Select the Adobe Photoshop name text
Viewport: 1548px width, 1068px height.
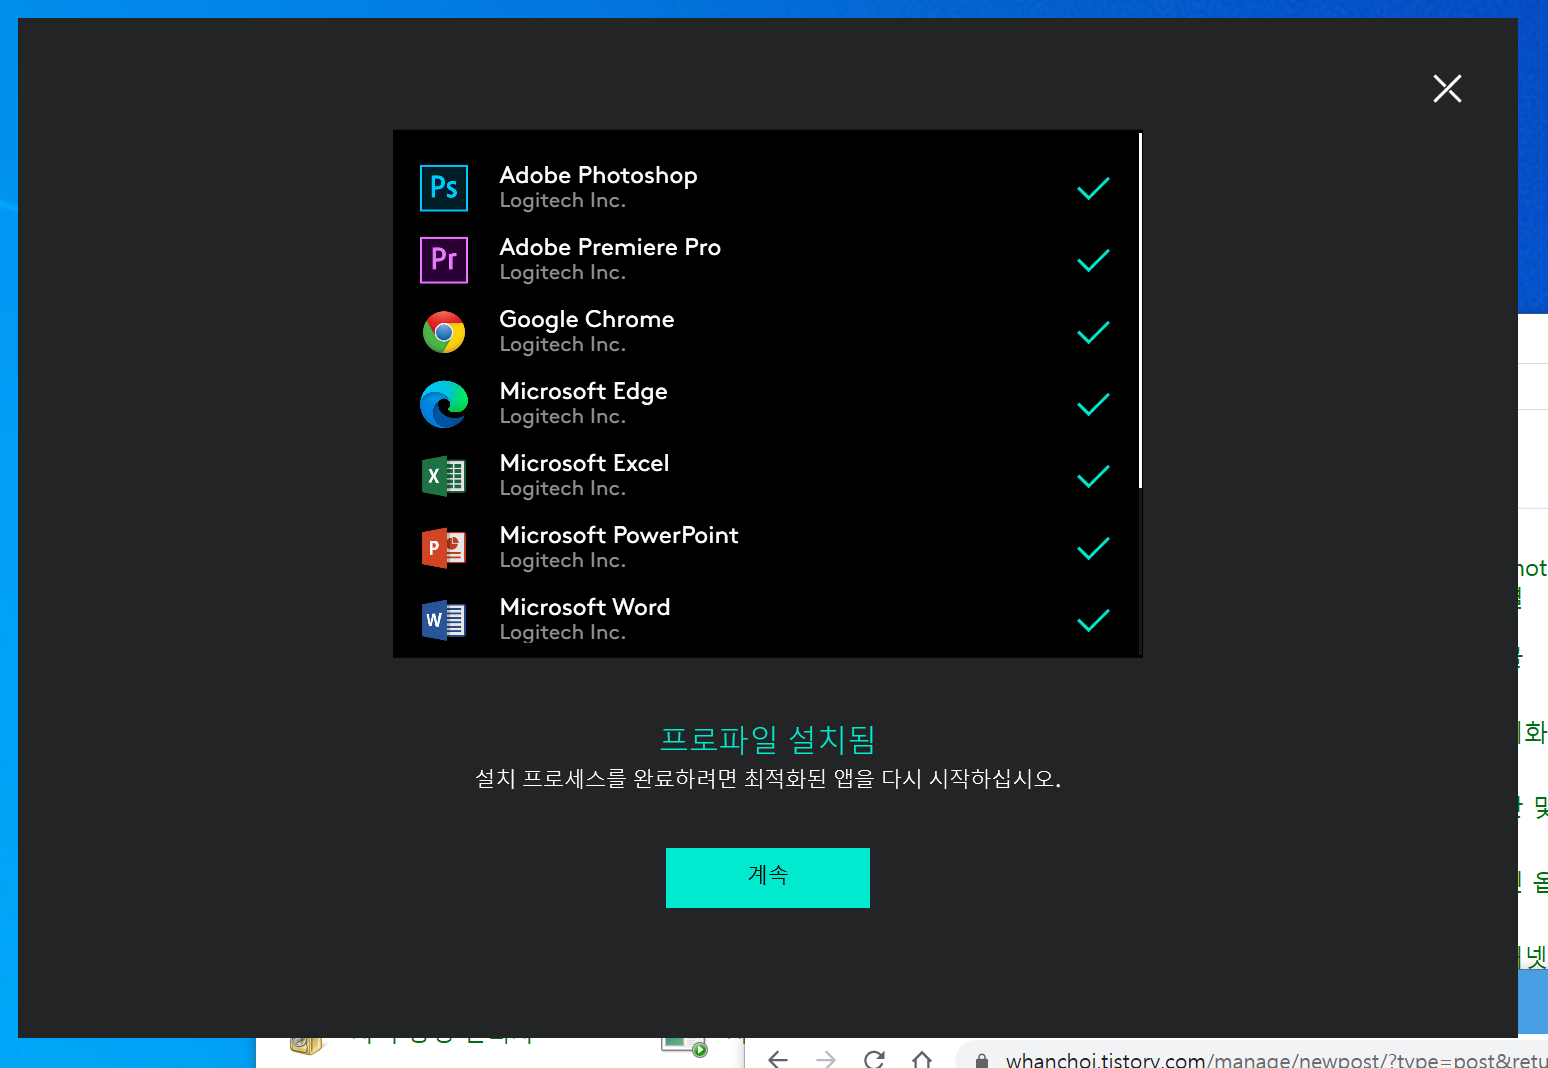point(598,175)
